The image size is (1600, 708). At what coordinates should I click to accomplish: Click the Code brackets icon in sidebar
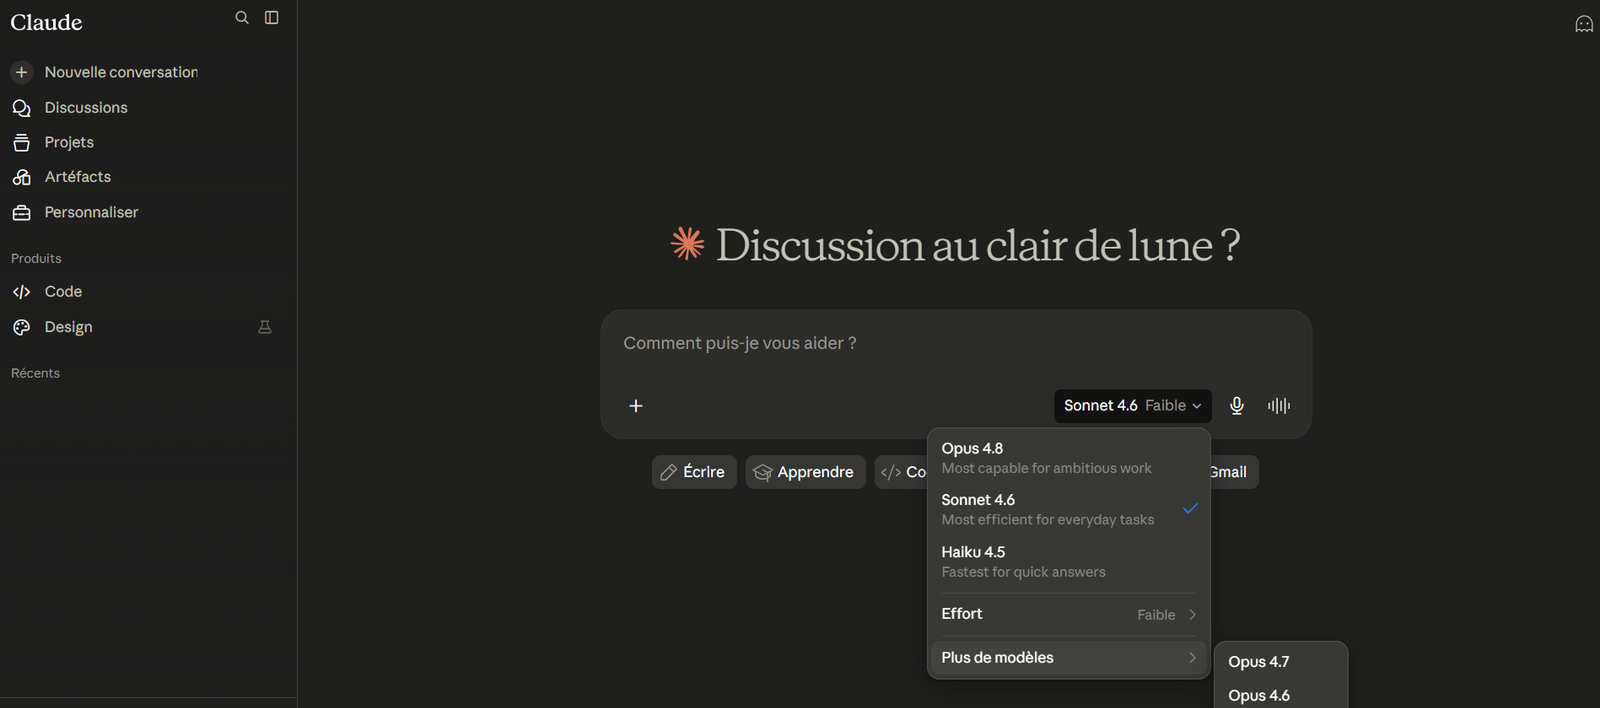[x=21, y=292]
